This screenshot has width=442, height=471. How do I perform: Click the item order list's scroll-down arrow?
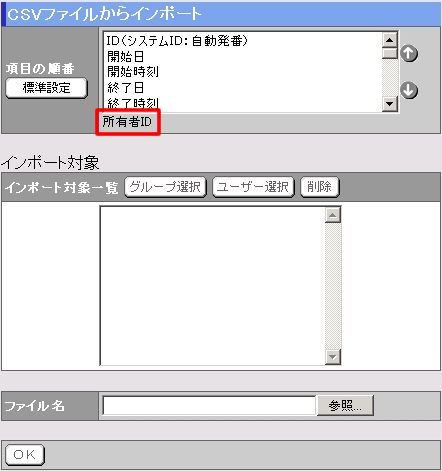389,104
